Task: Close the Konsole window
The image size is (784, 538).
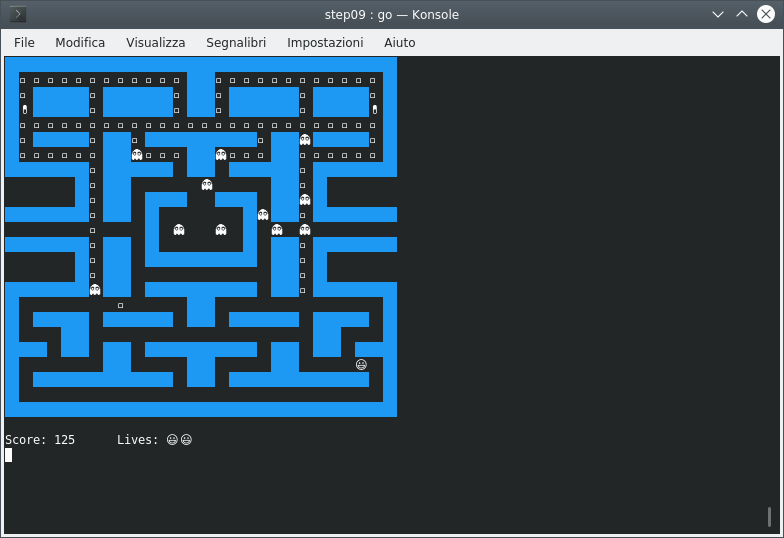Action: pos(766,14)
